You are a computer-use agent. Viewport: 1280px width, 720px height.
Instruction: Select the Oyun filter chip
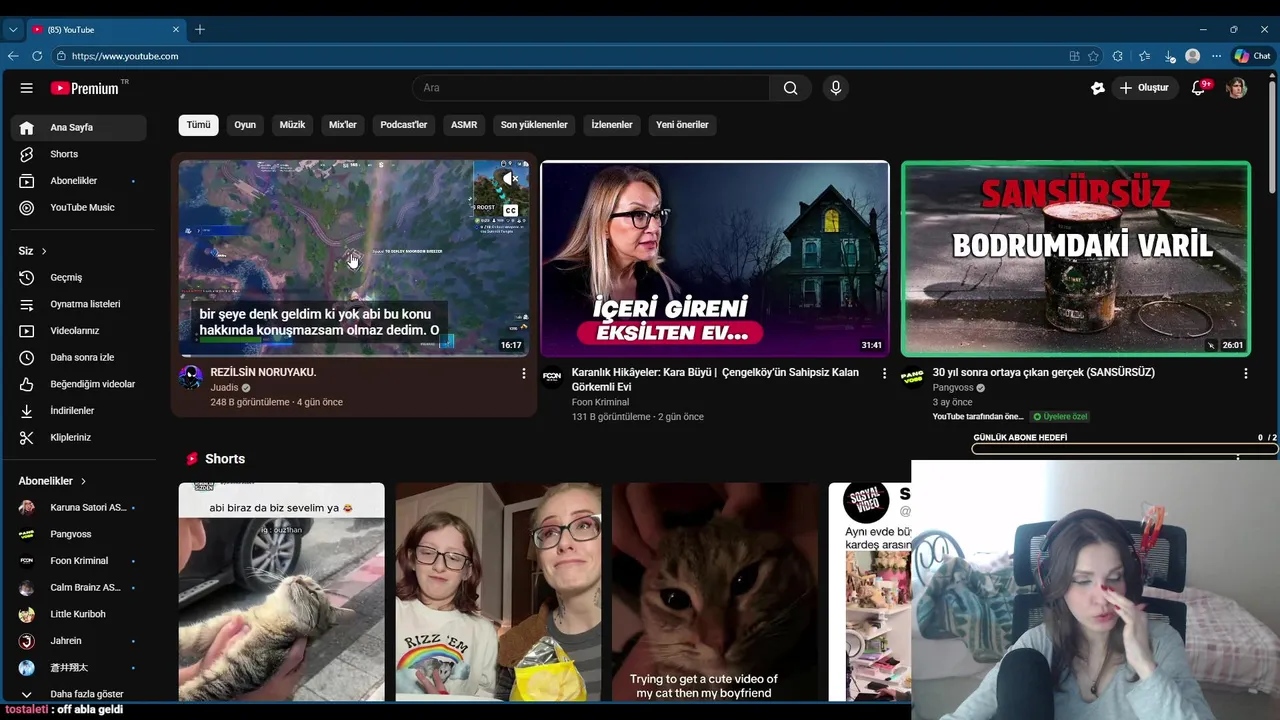tap(245, 125)
